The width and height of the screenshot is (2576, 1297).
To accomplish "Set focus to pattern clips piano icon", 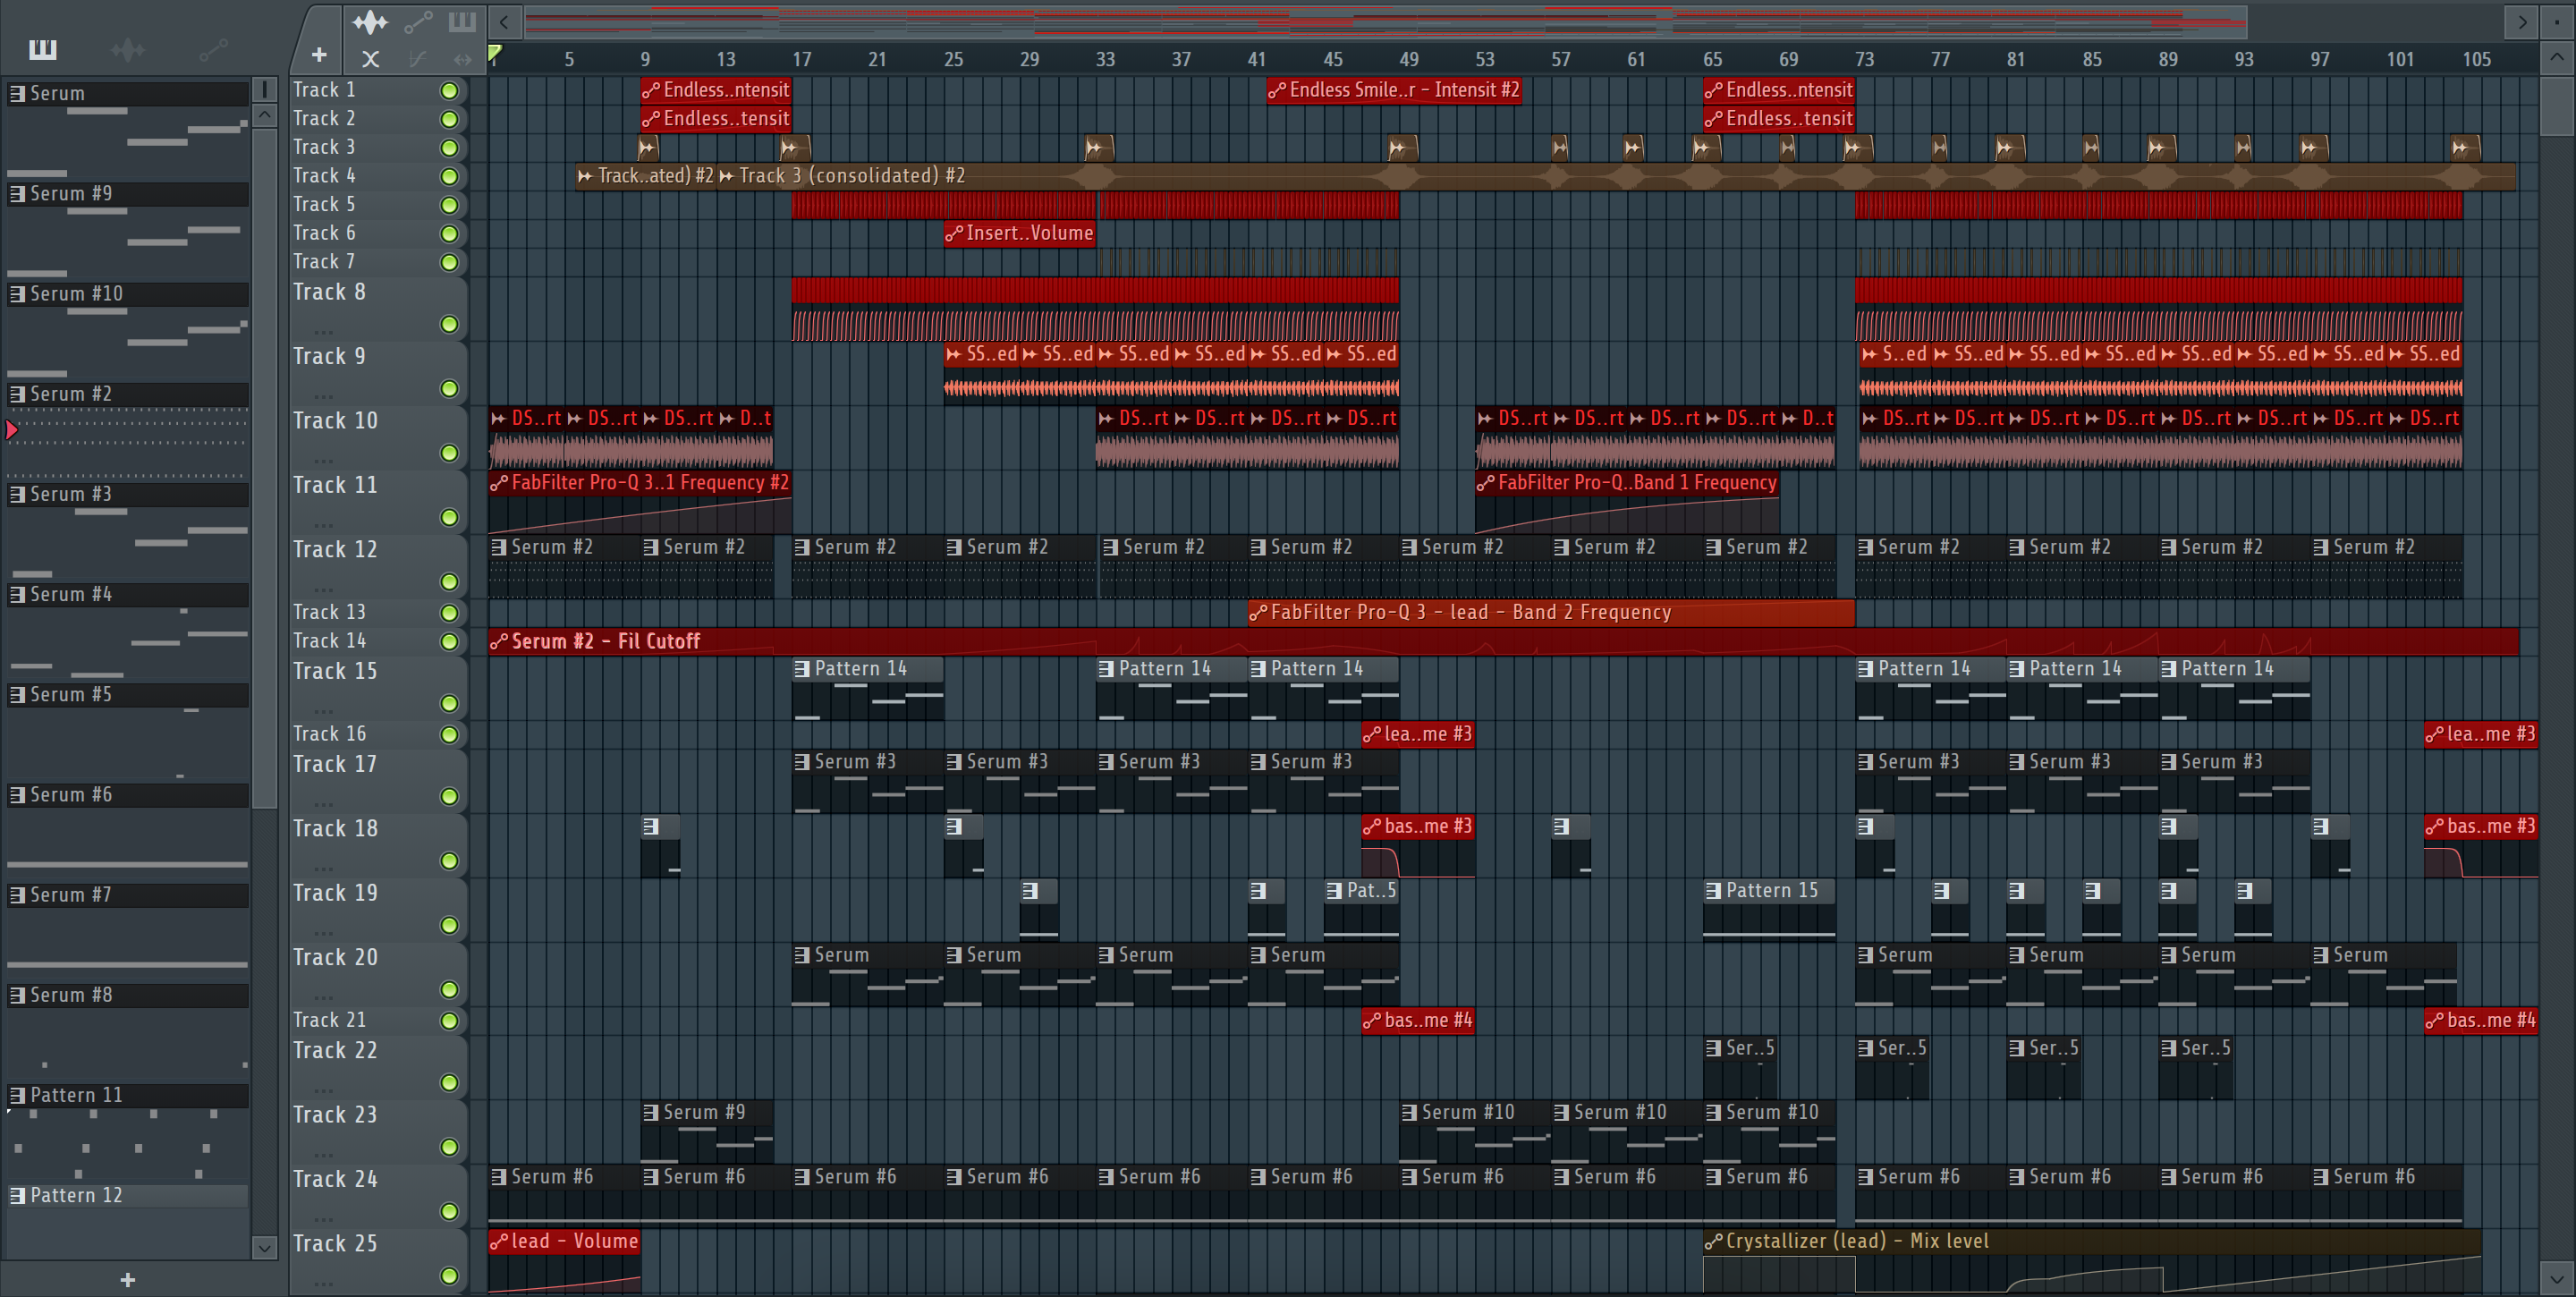I will 462,22.
